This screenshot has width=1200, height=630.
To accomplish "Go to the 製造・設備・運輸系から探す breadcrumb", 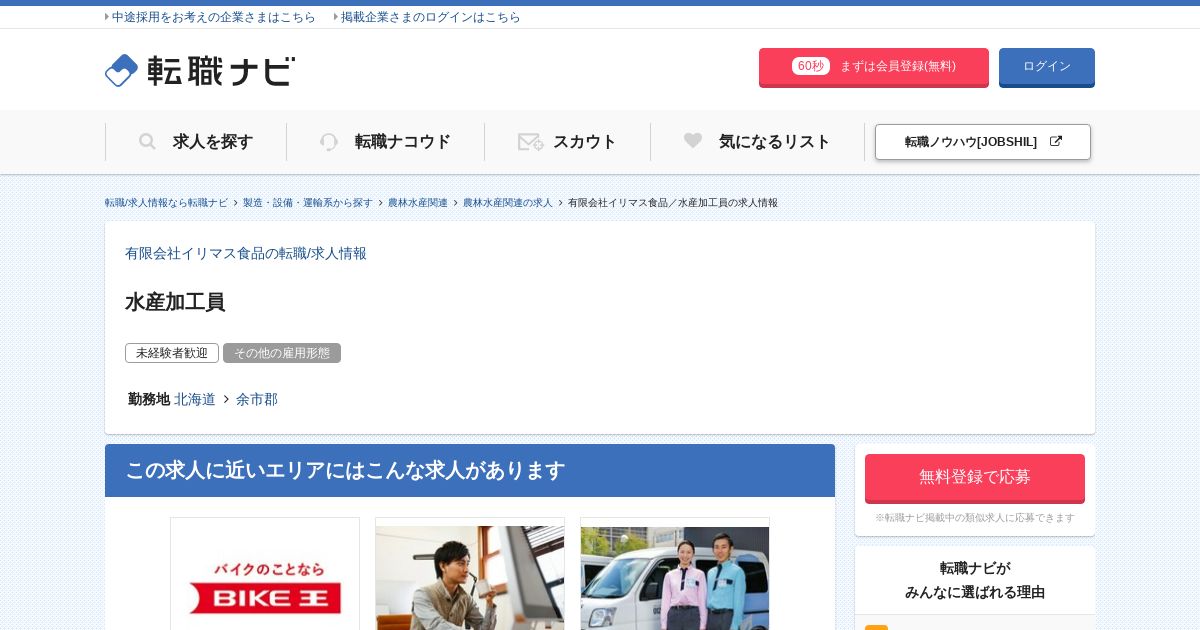I will (x=308, y=203).
